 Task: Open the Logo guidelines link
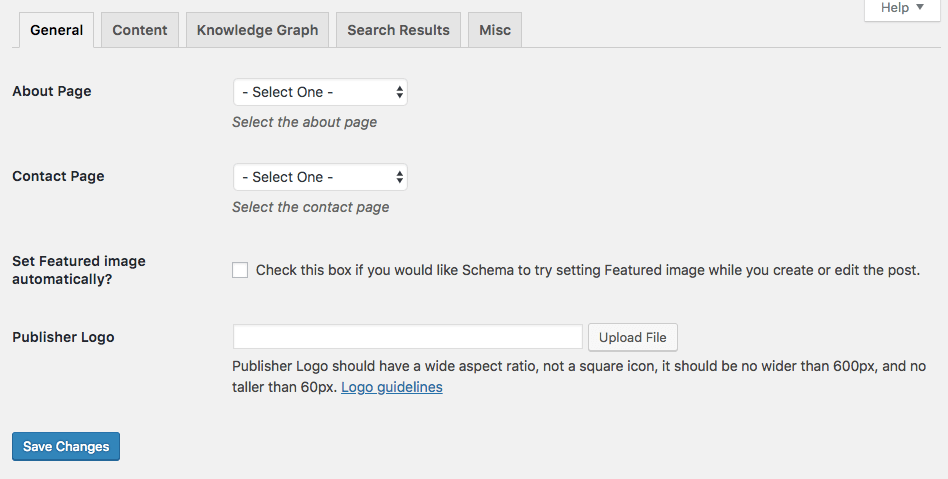coord(391,387)
